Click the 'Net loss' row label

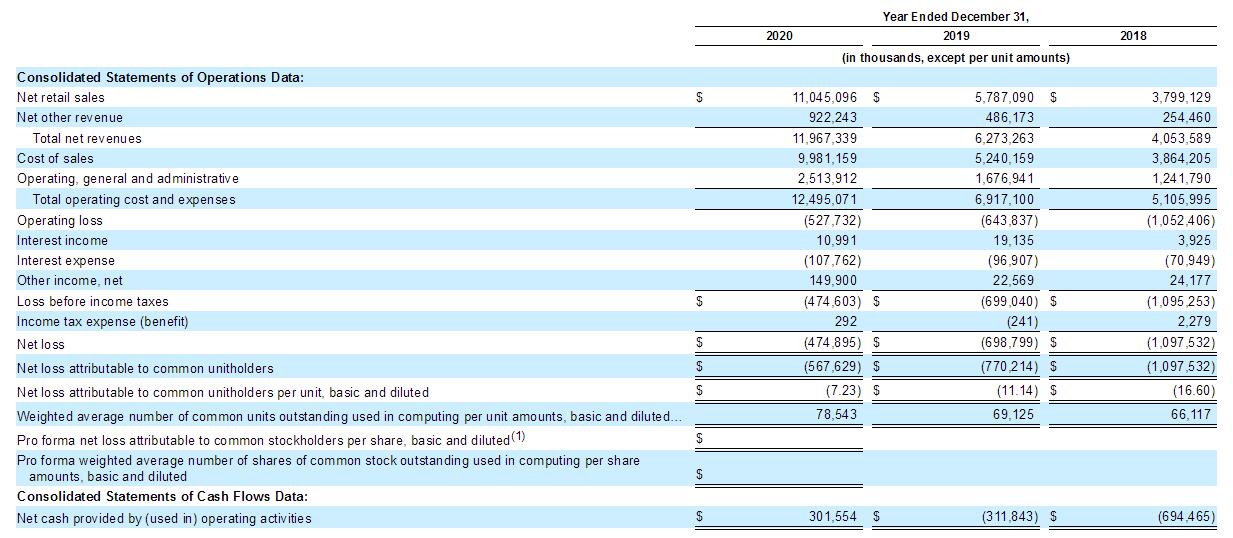41,345
